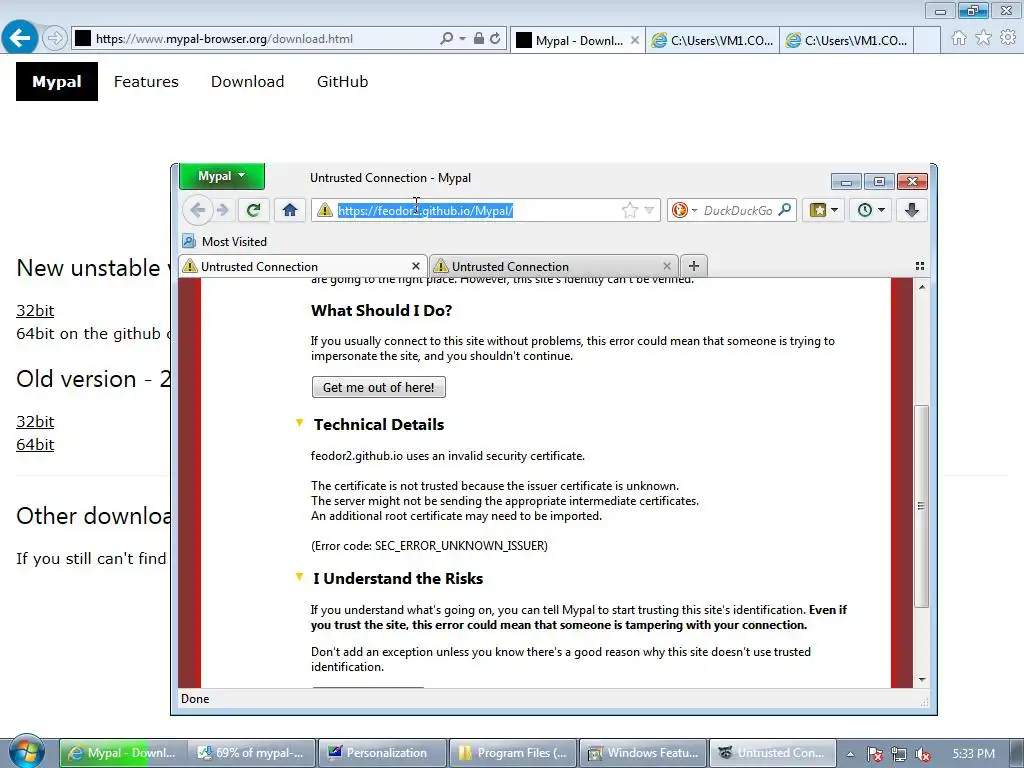The height and width of the screenshot is (768, 1024).
Task: Open the Internet Explorer favorites star
Action: tap(983, 38)
